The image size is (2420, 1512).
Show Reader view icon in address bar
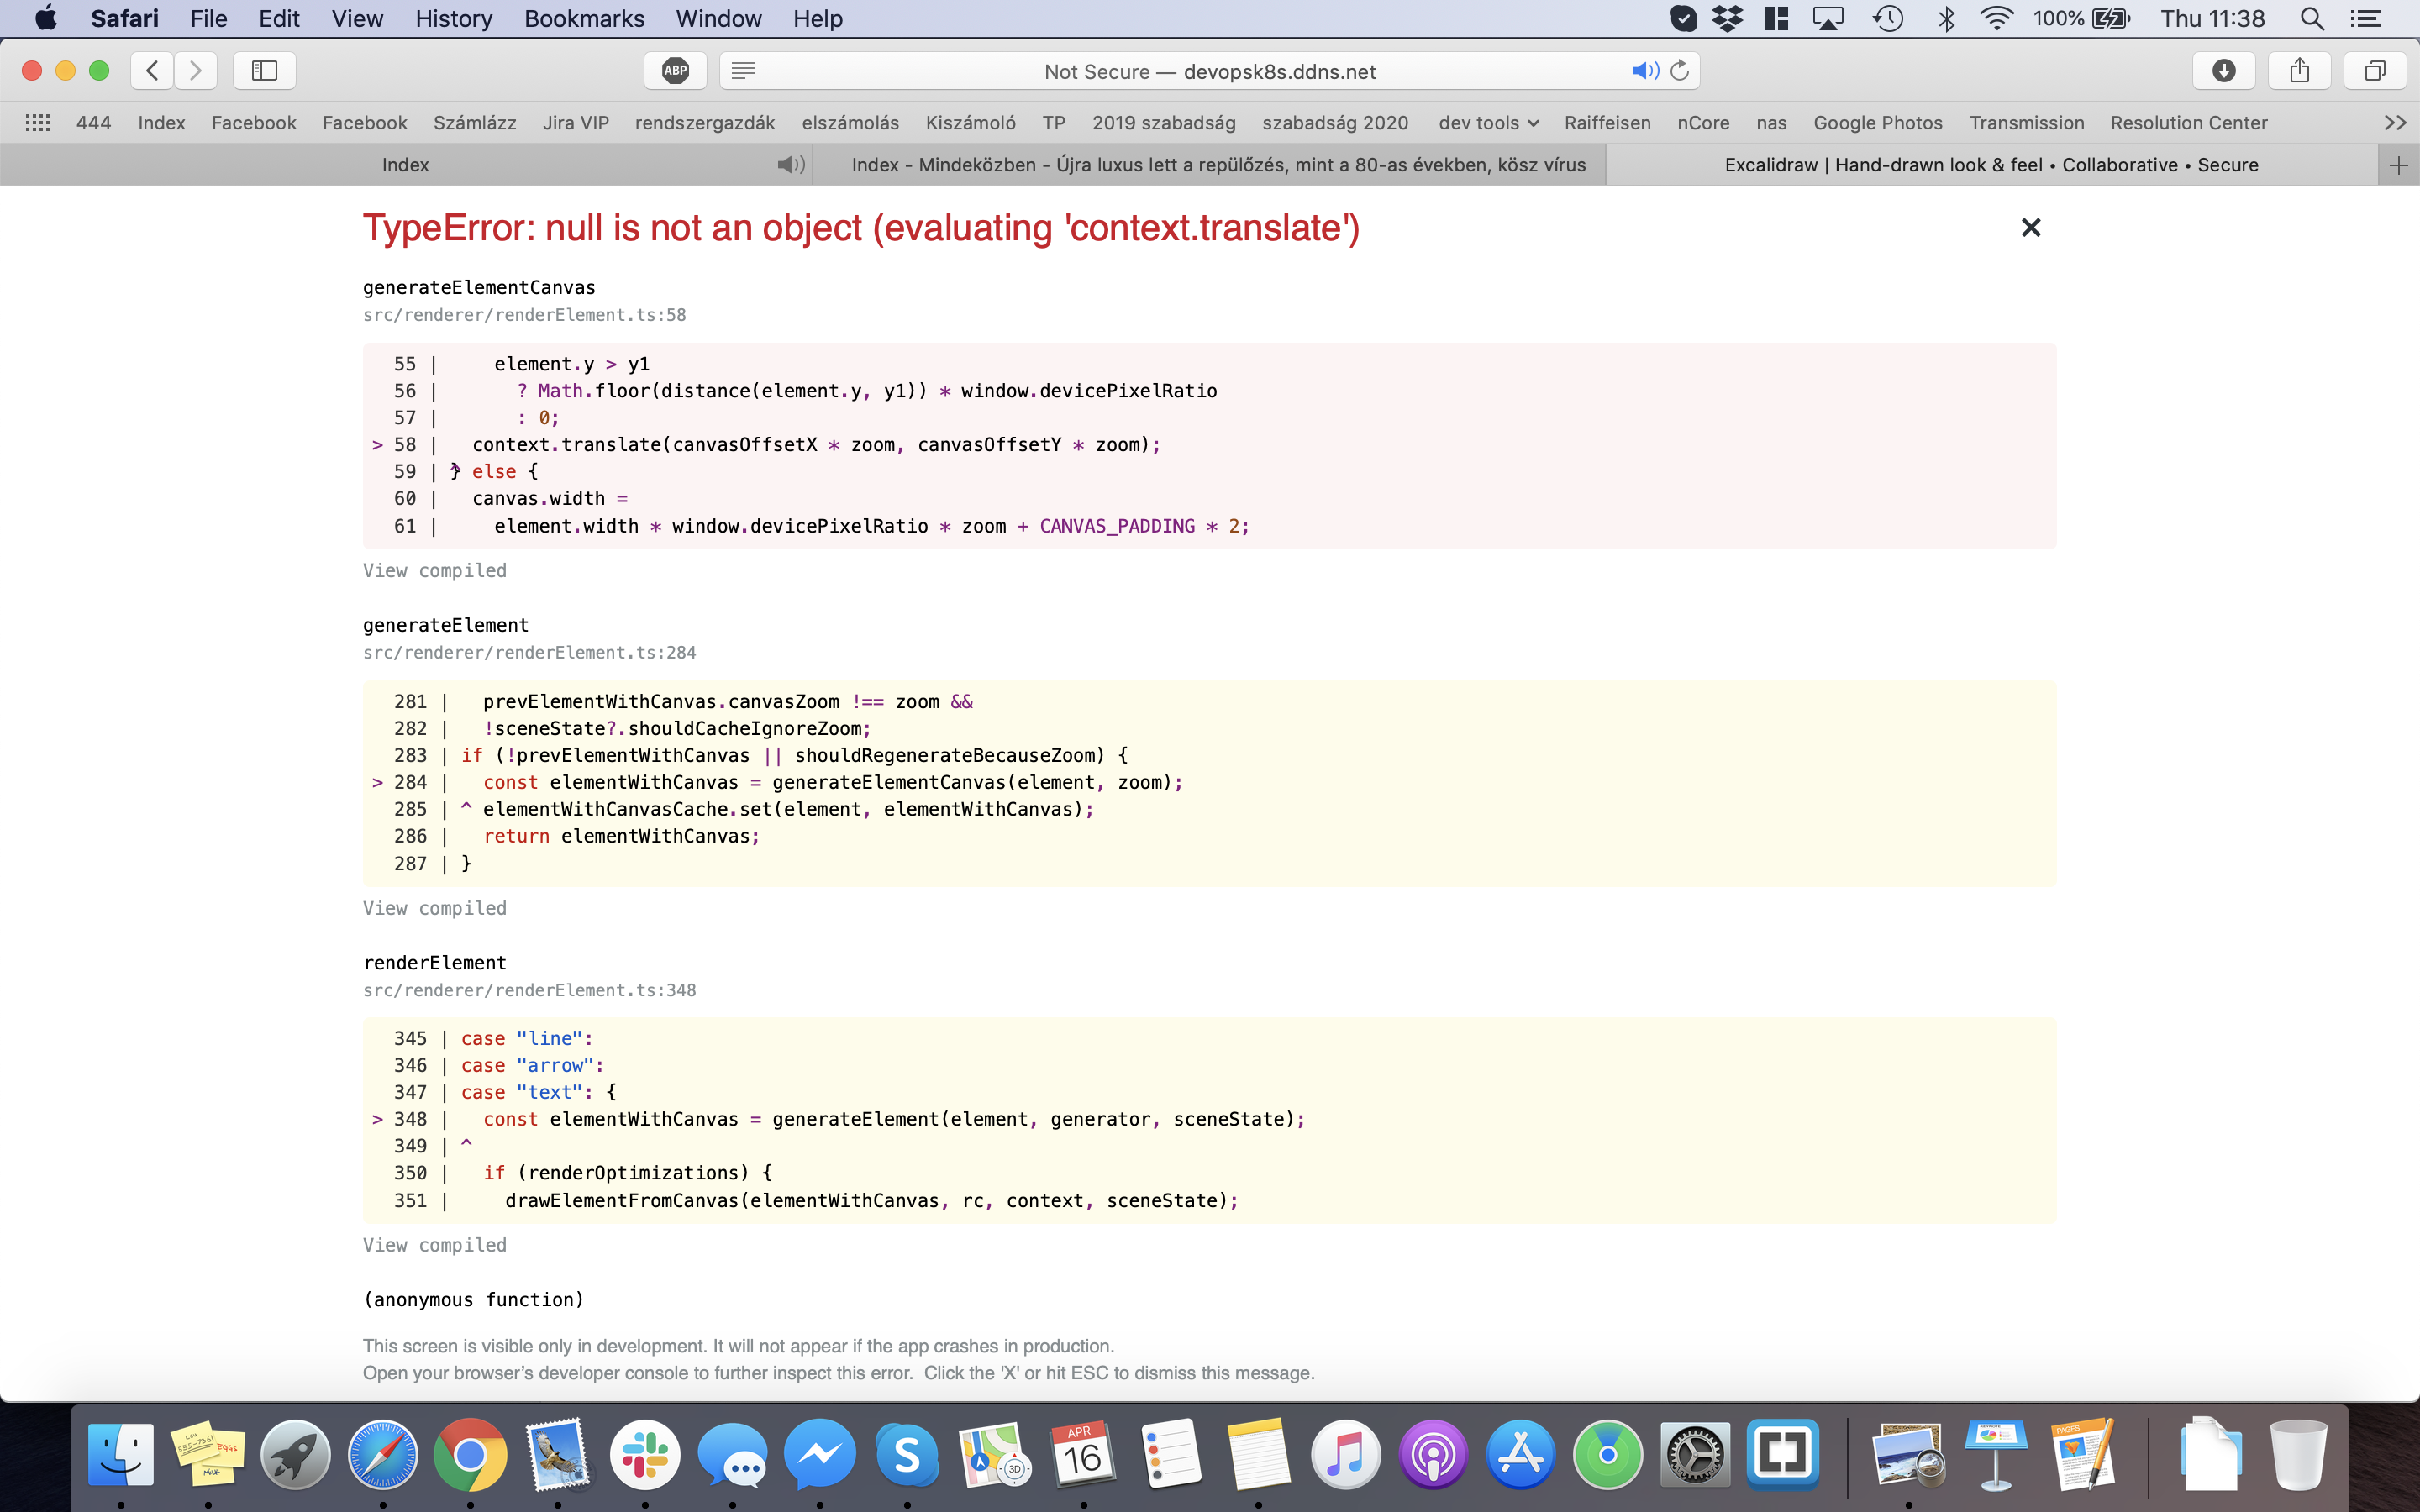pyautogui.click(x=744, y=71)
